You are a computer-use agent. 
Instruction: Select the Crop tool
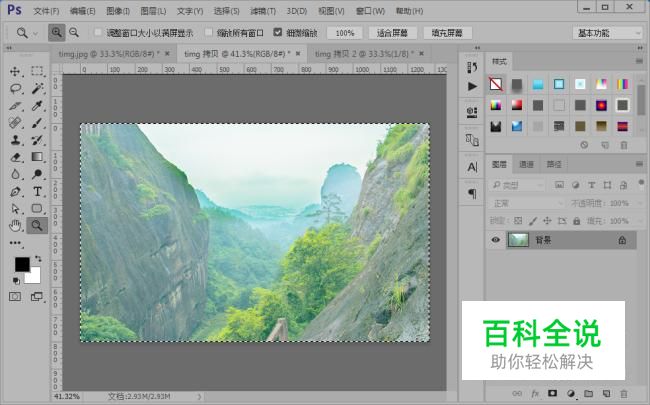click(15, 106)
